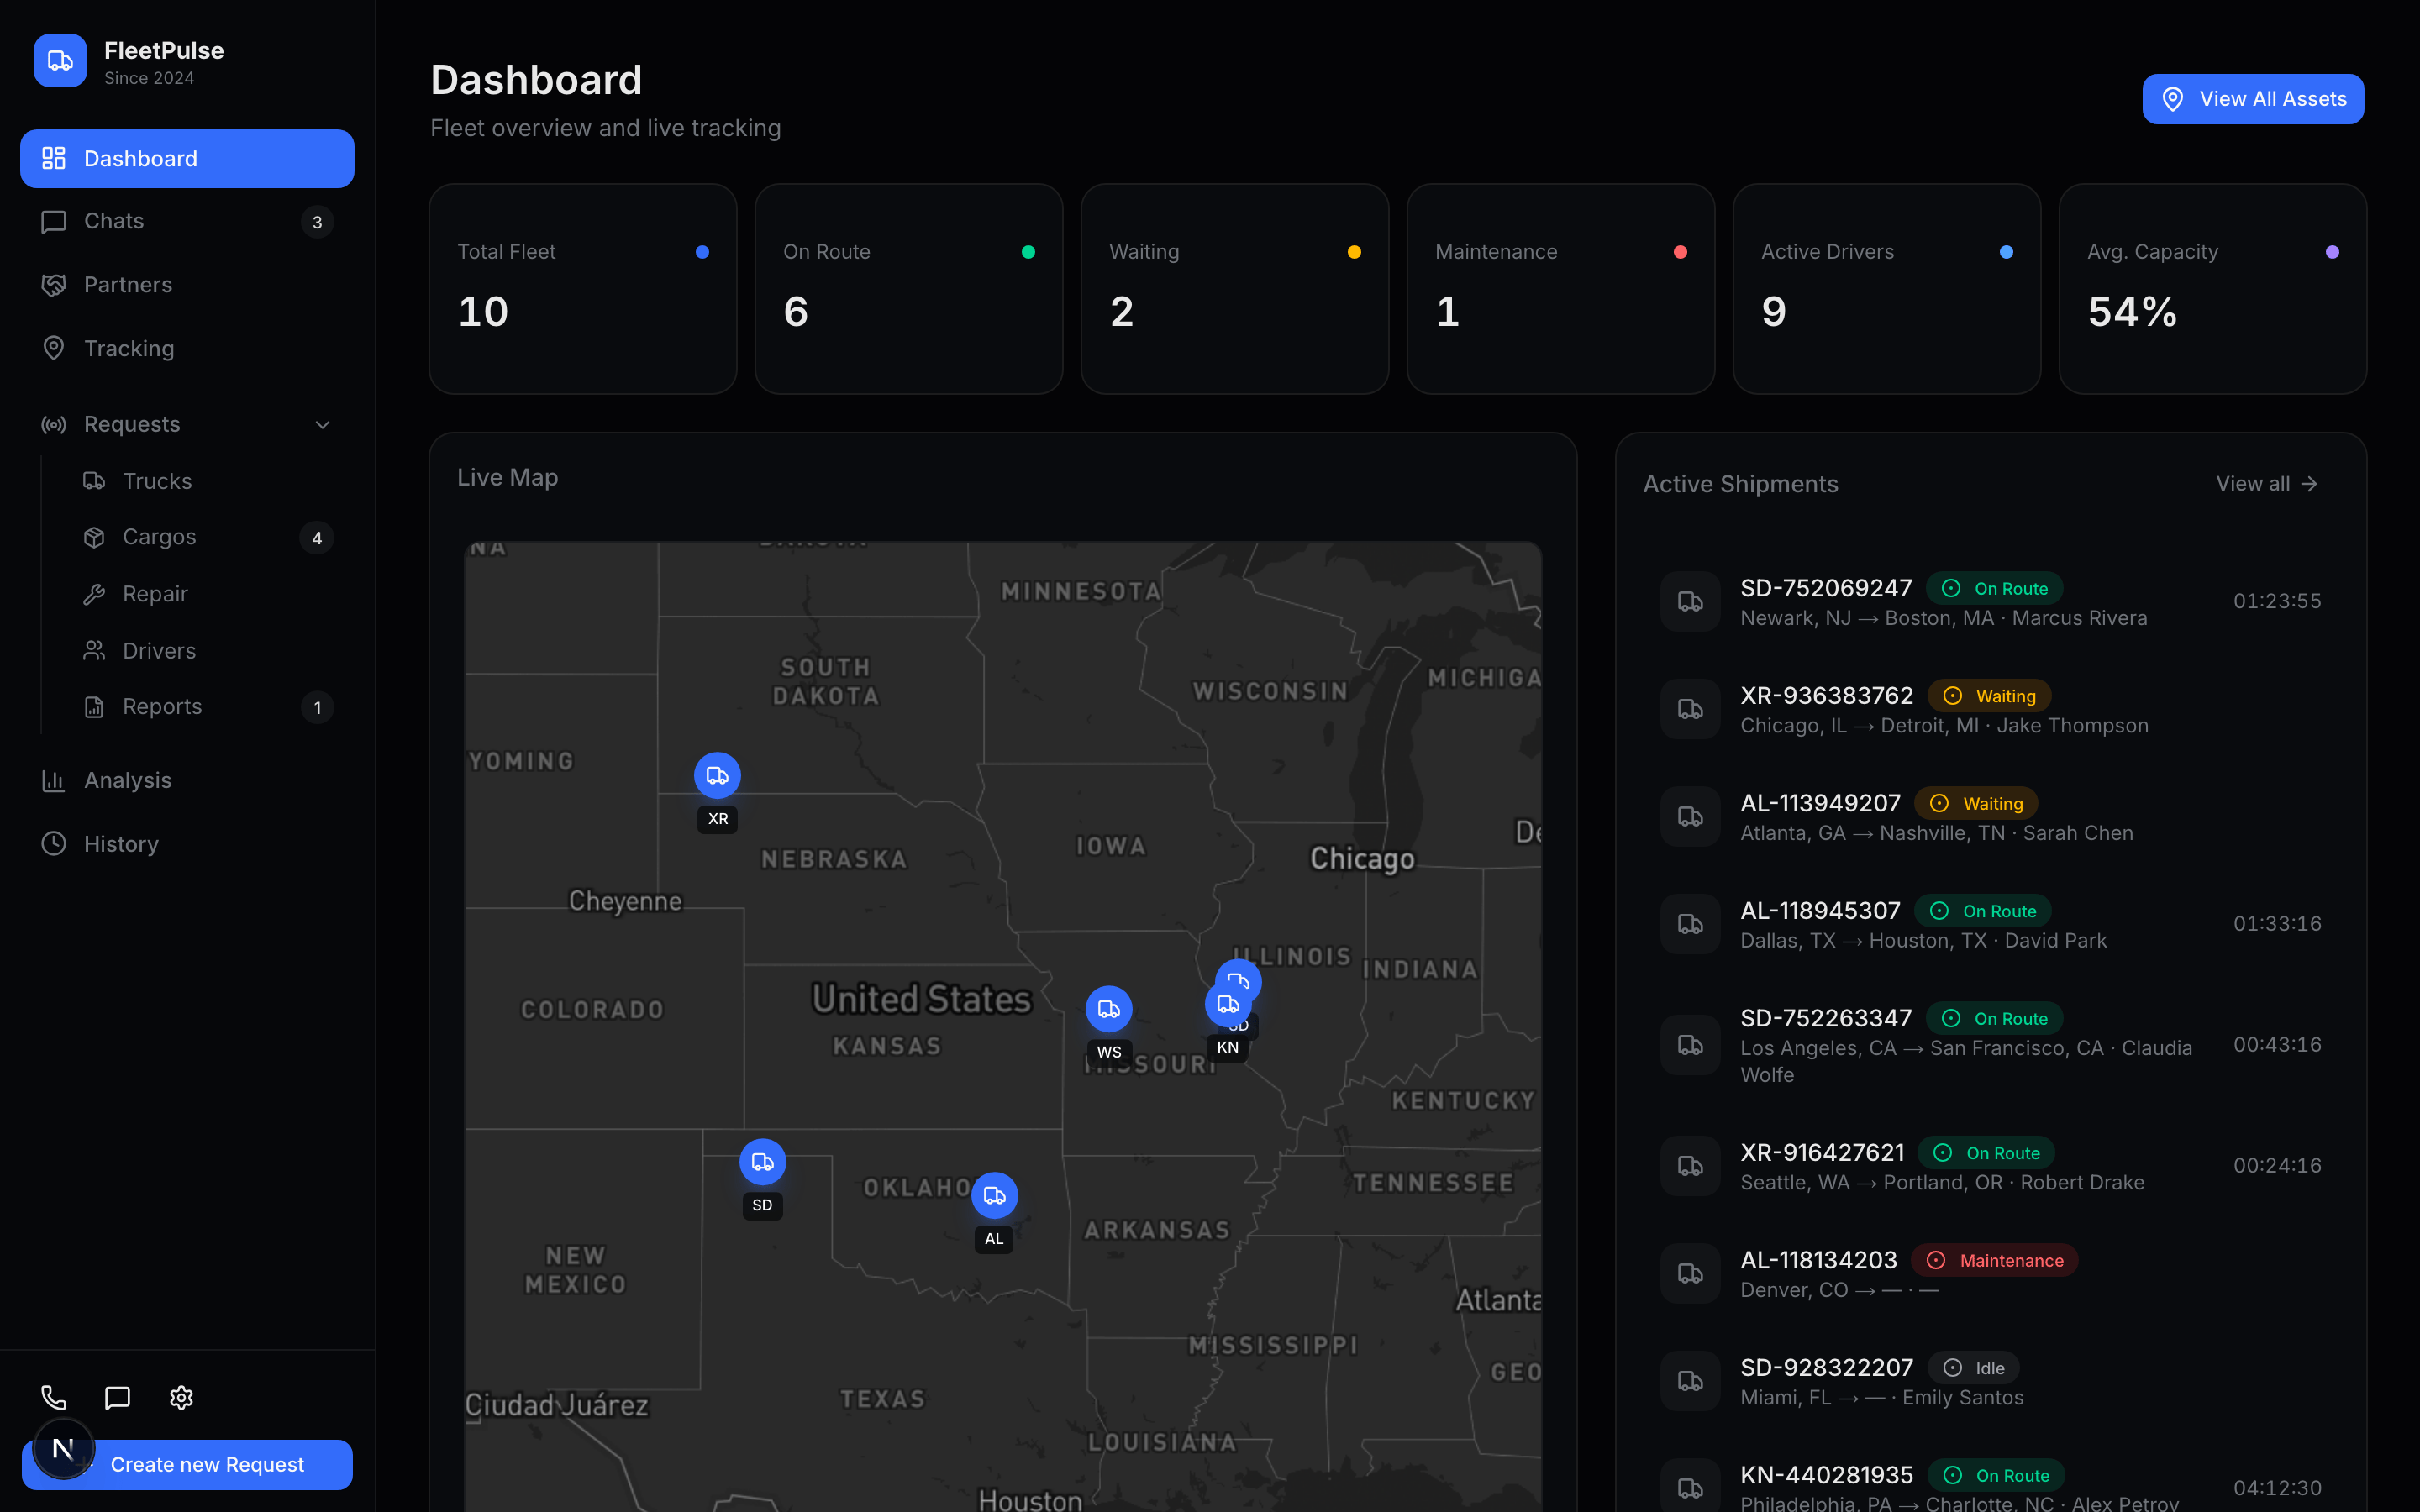Open Analysis page
2420x1512 pixels.
187,780
